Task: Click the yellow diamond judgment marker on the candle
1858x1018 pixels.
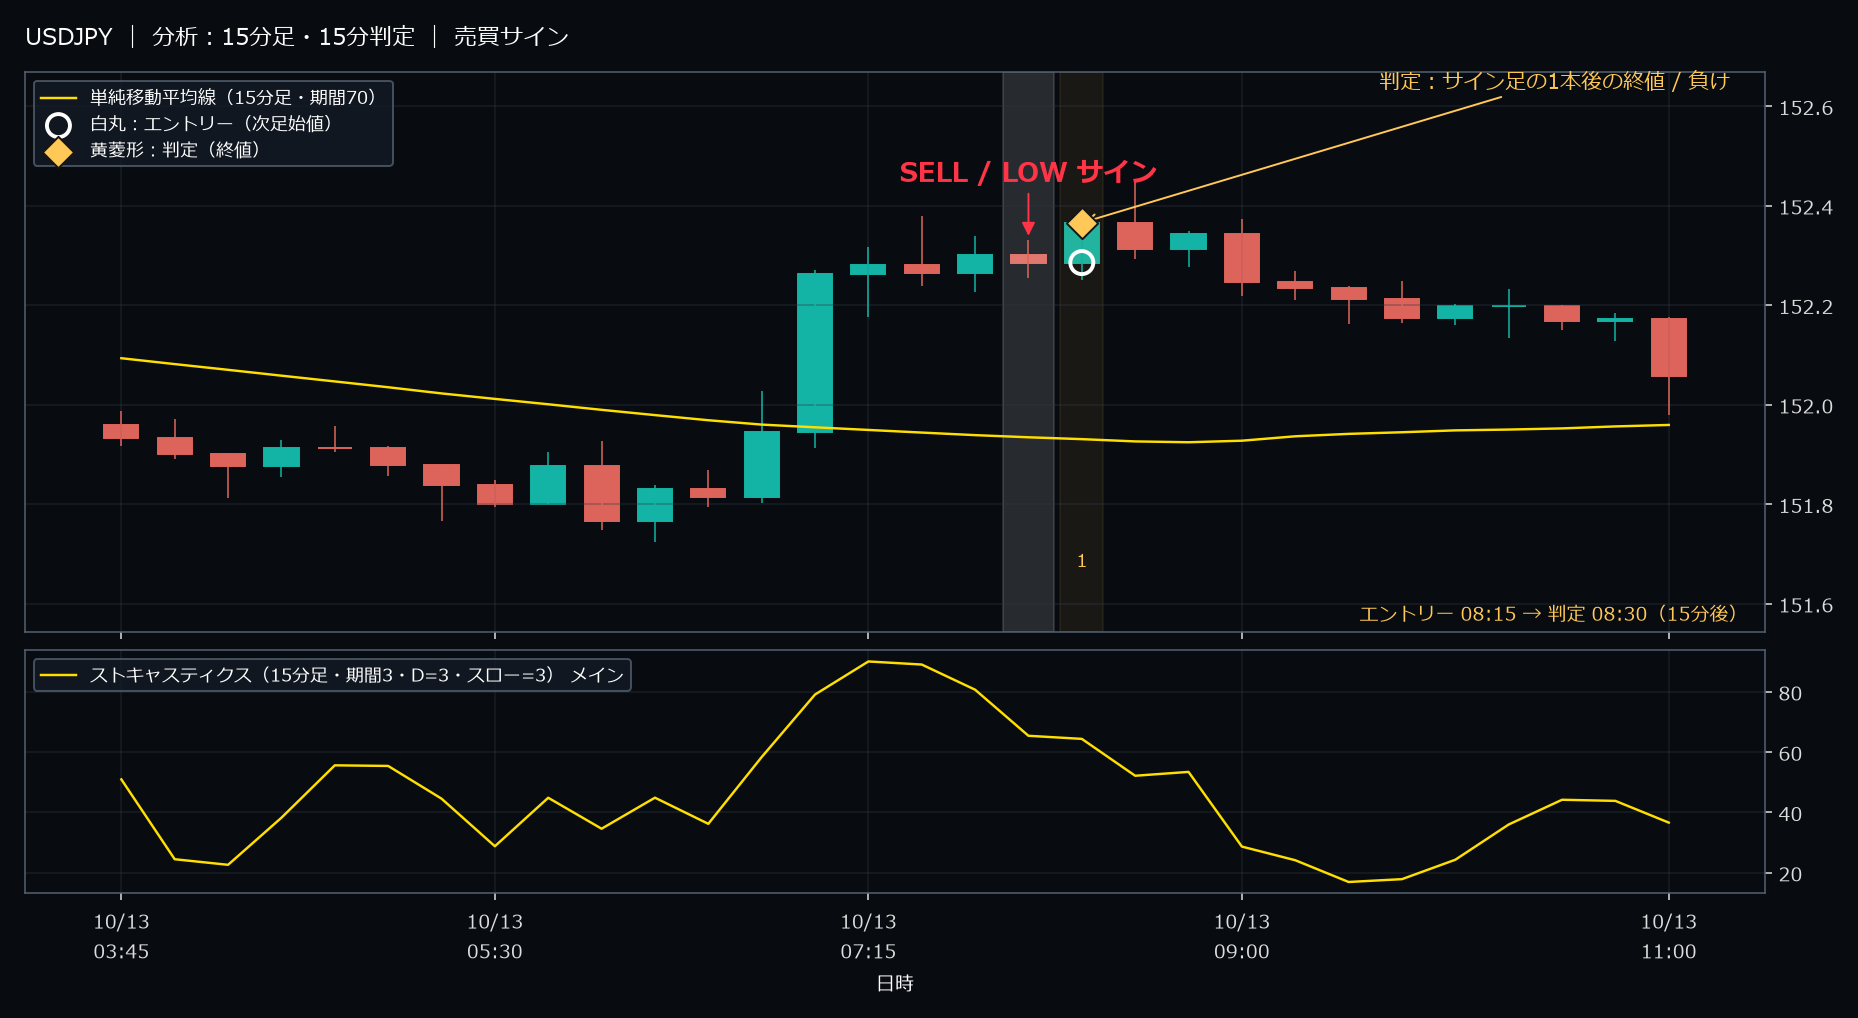Action: 1082,223
